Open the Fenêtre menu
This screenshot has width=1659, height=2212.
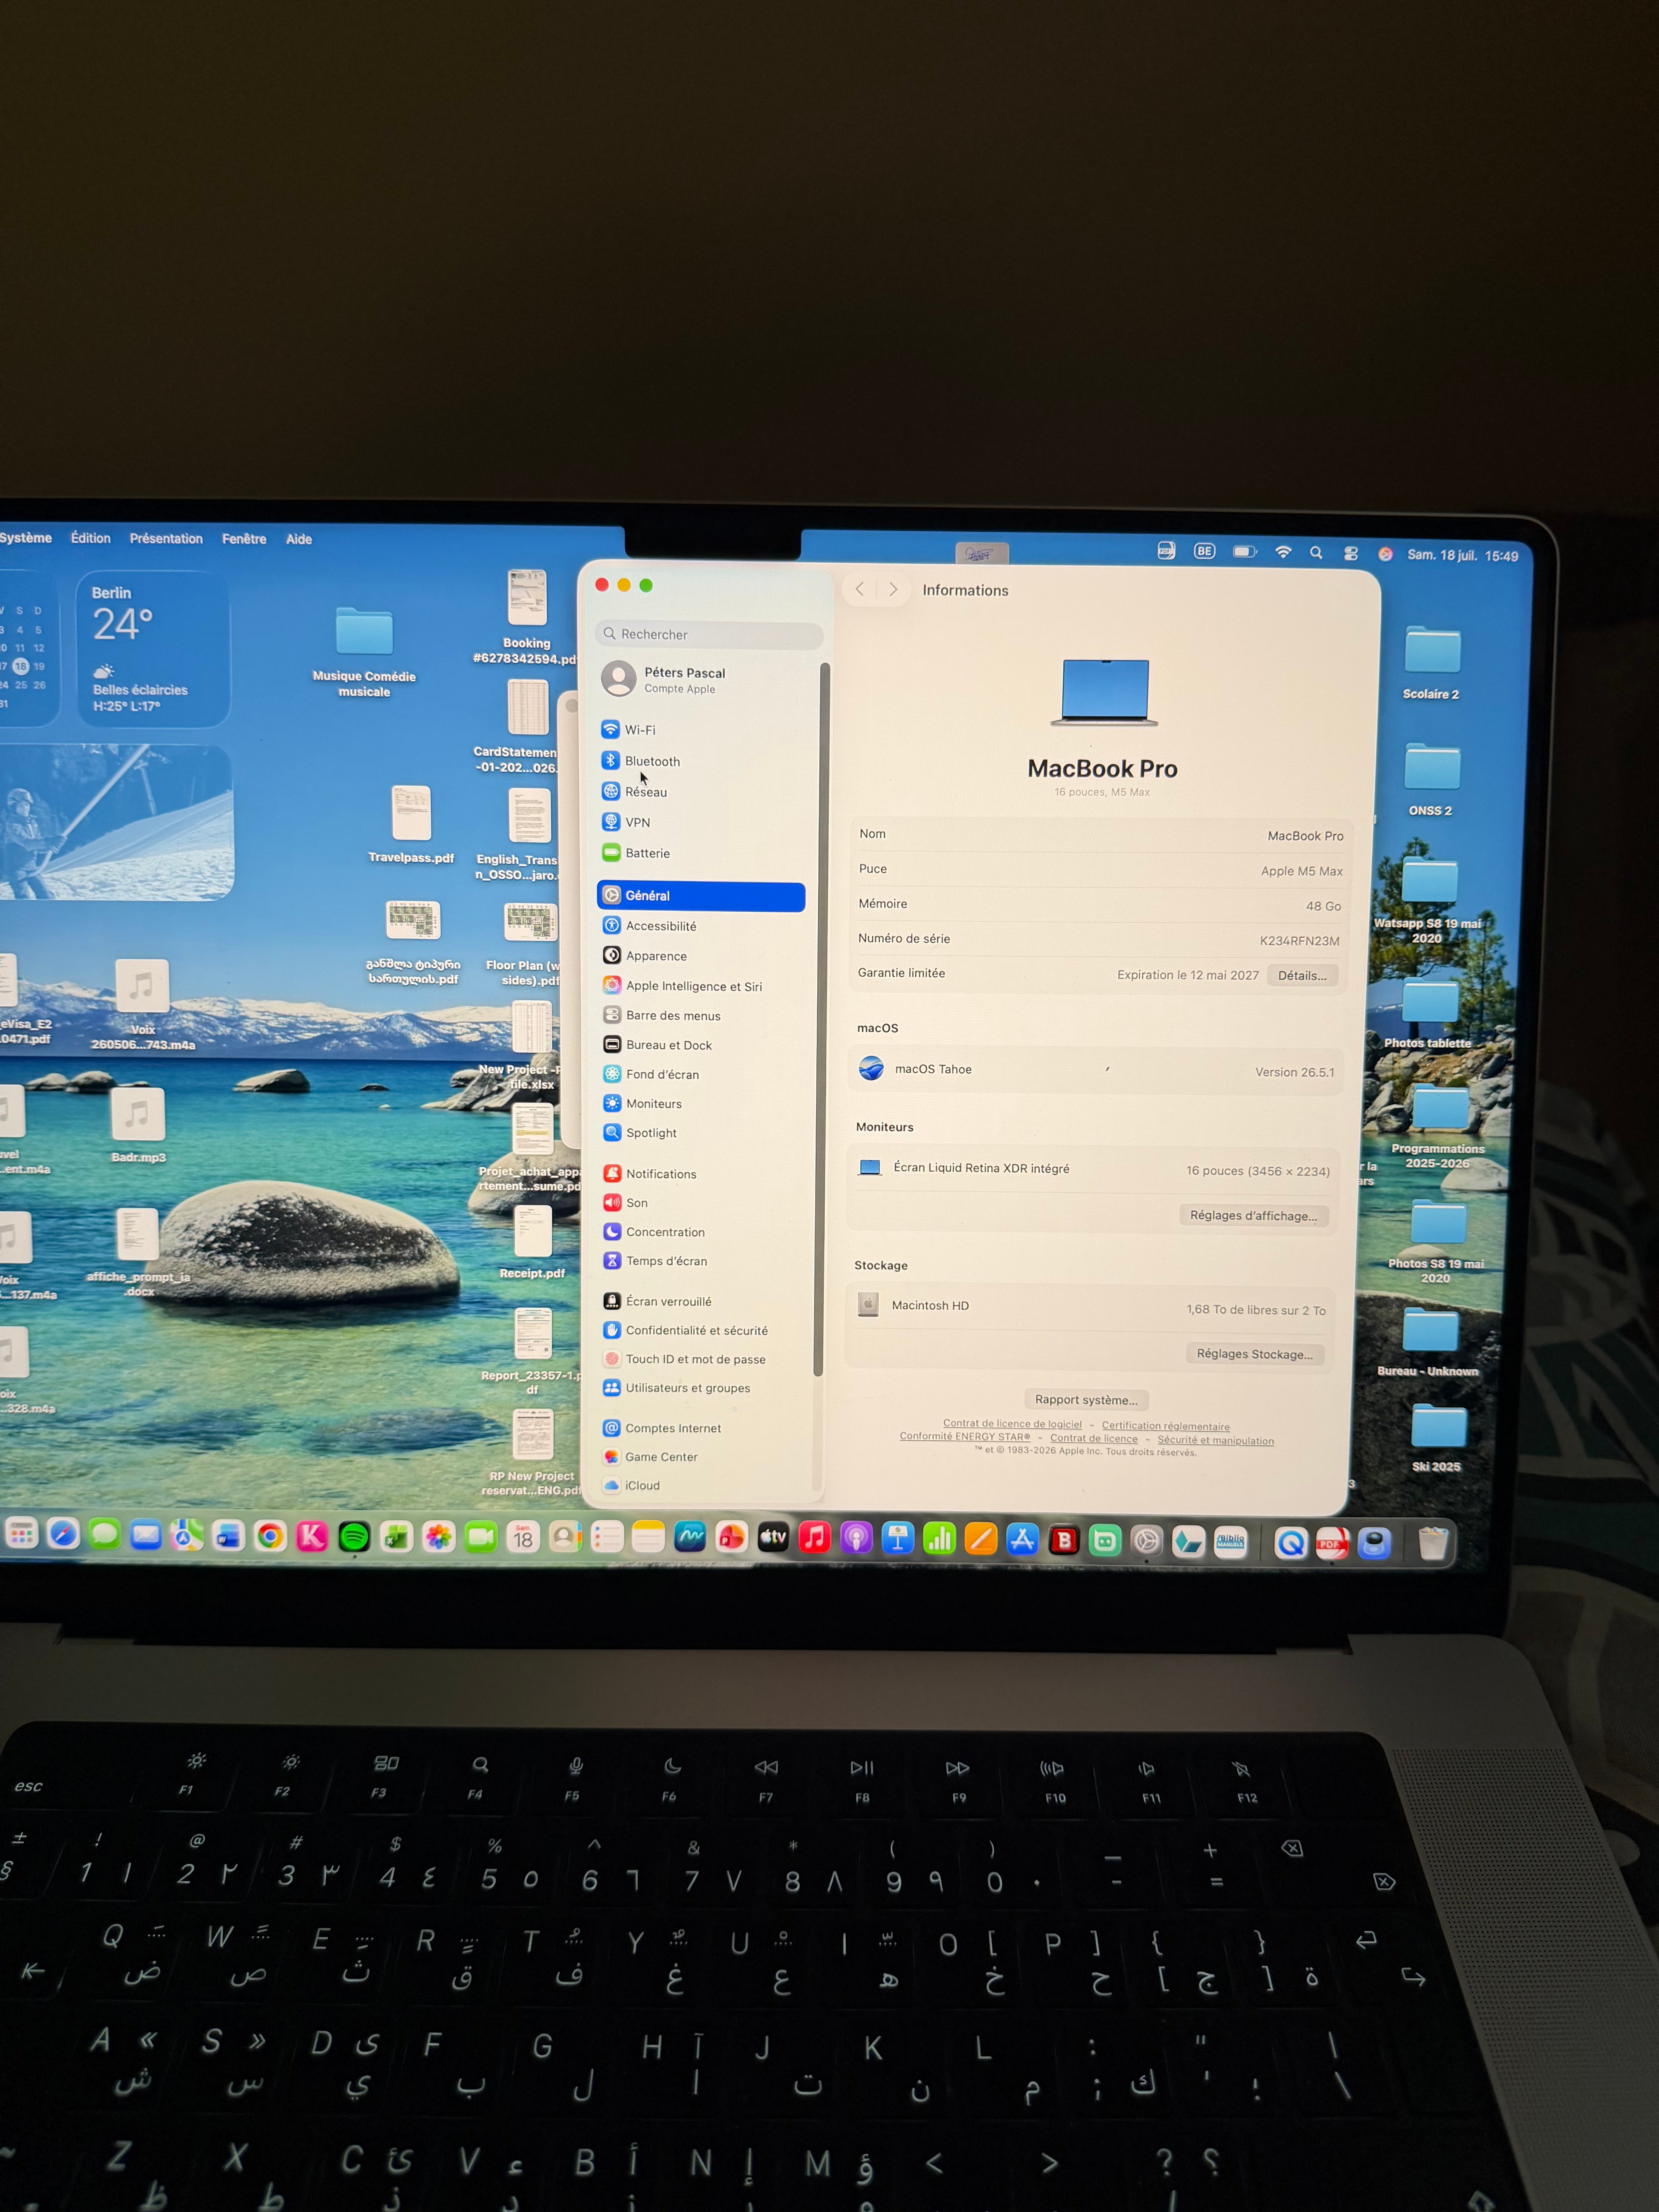pyautogui.click(x=244, y=539)
